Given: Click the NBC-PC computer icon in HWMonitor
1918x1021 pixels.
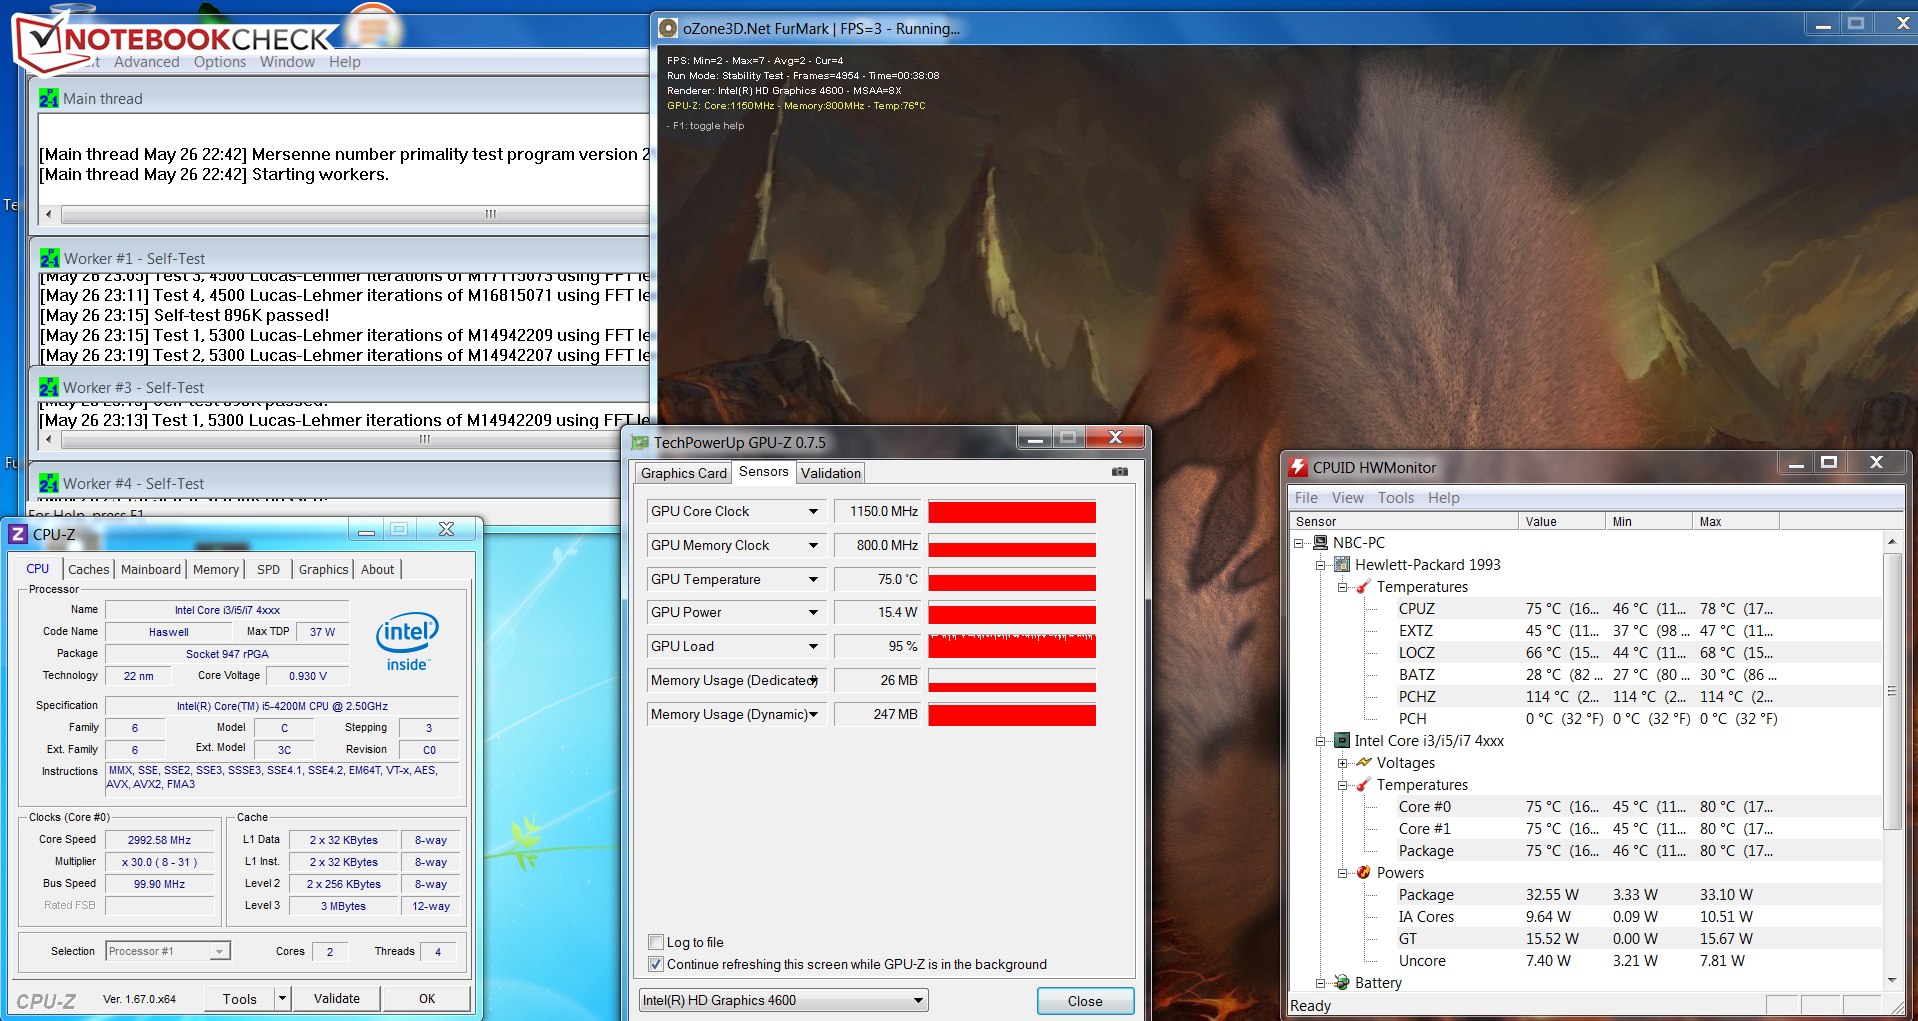Looking at the screenshot, I should coord(1320,542).
